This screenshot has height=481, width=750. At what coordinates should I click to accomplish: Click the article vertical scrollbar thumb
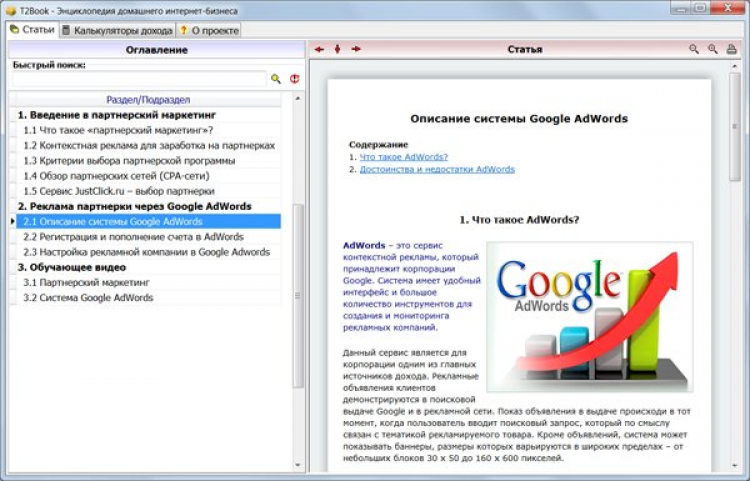pyautogui.click(x=735, y=127)
